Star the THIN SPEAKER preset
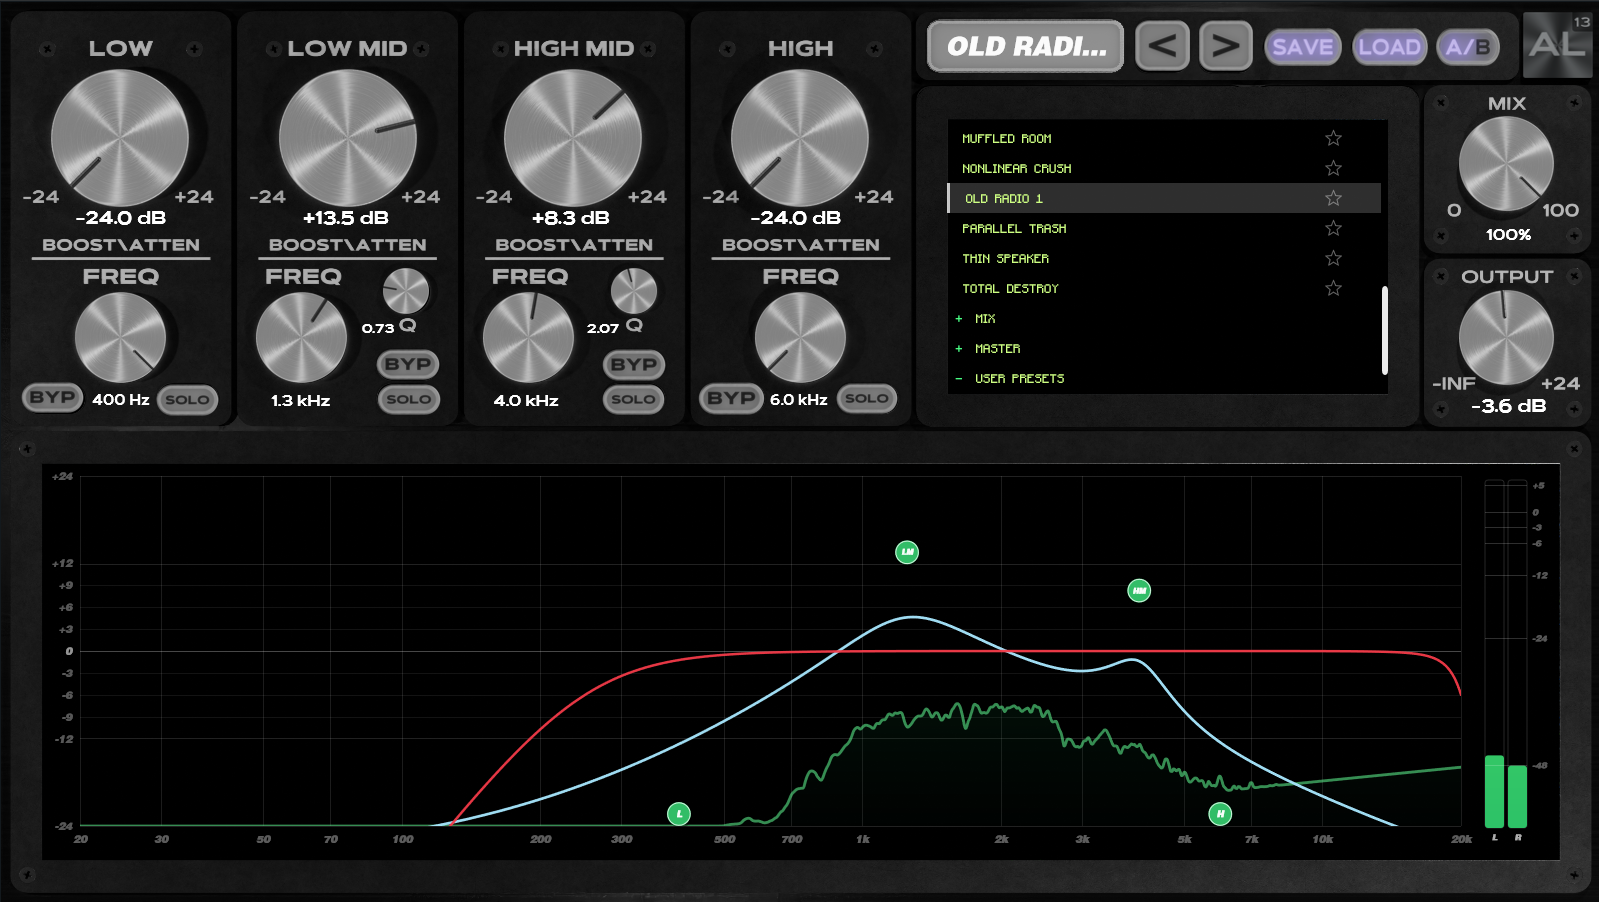This screenshot has width=1599, height=902. (x=1333, y=258)
